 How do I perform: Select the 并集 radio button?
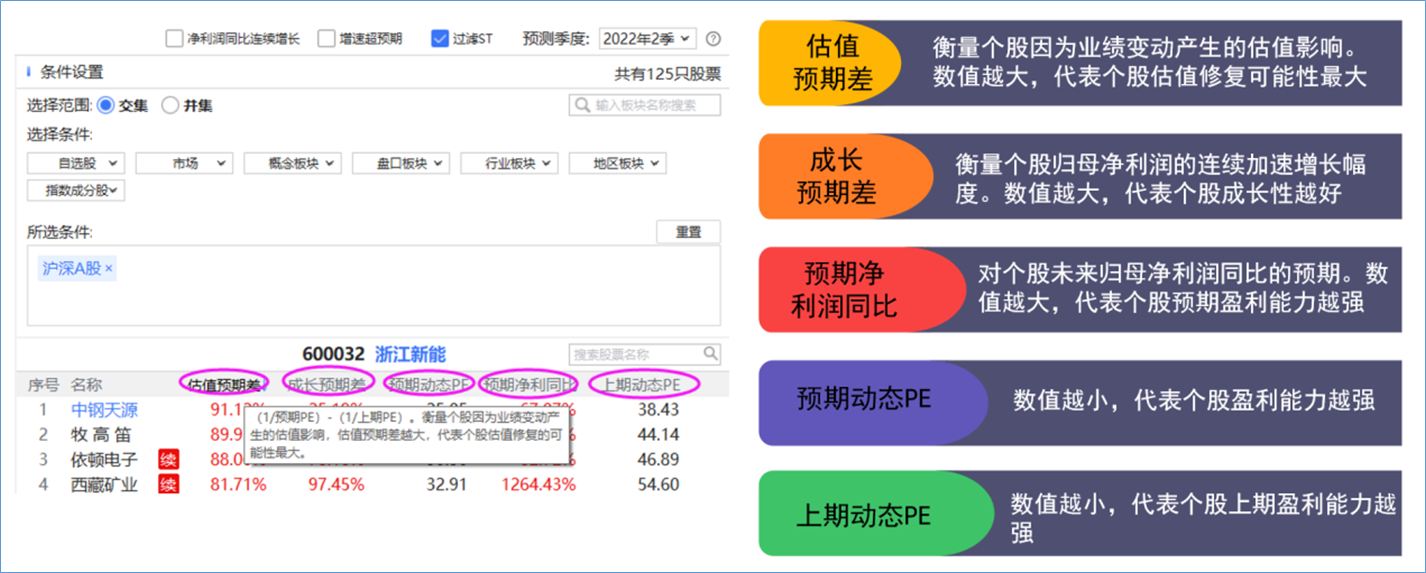170,105
